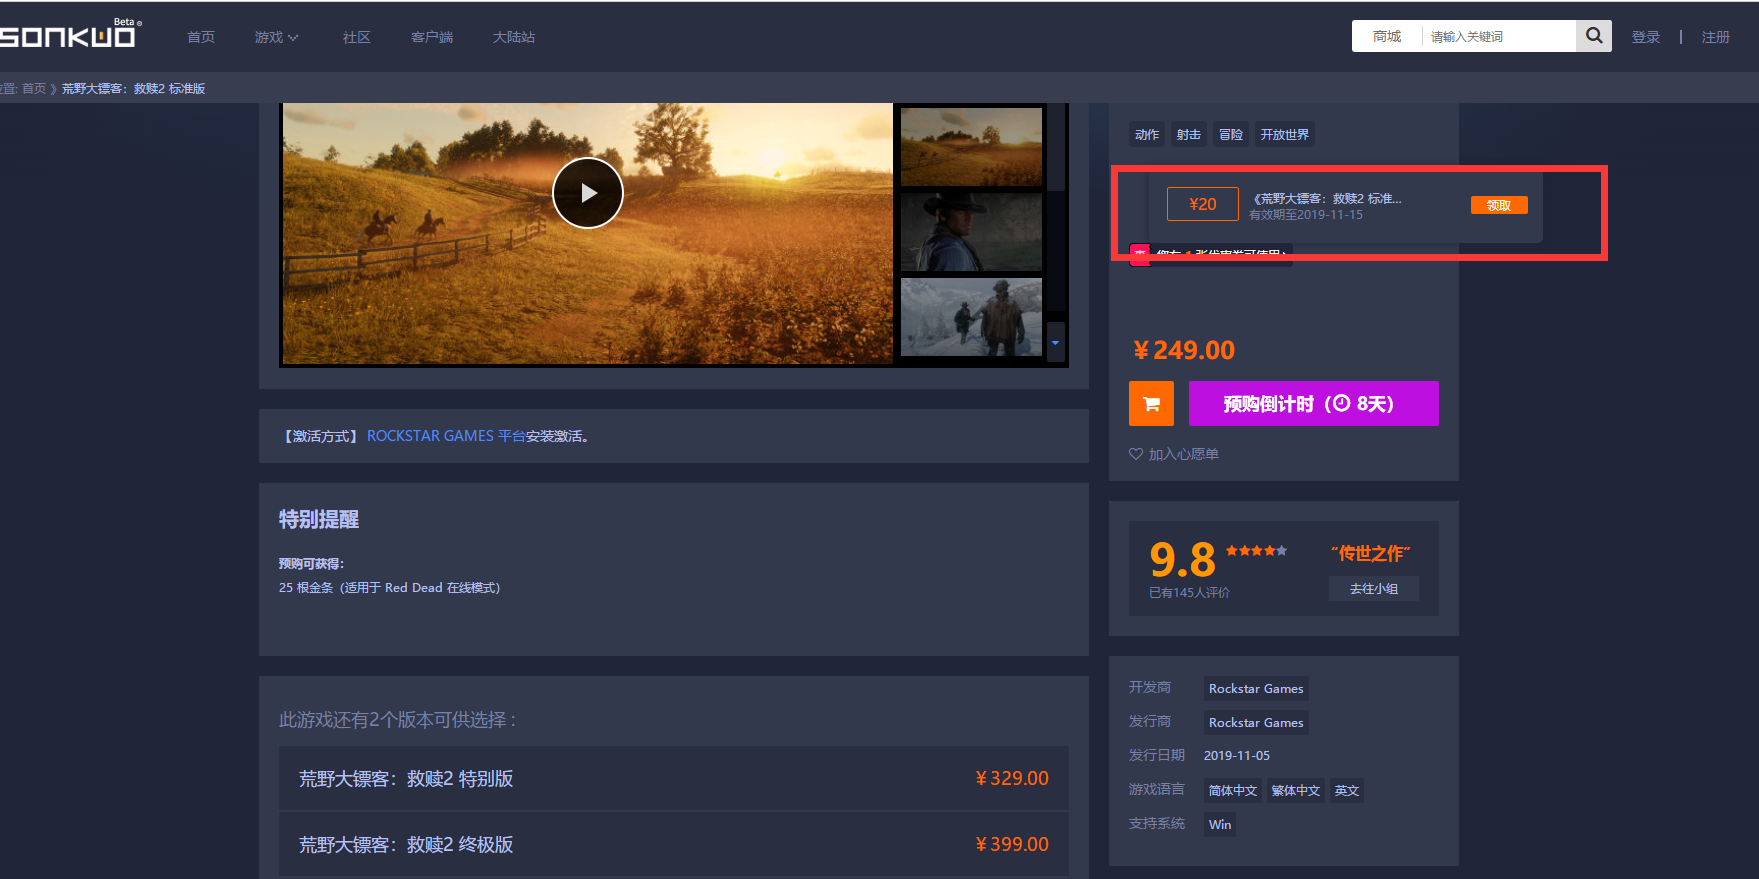The width and height of the screenshot is (1759, 879).
Task: Open 大陆站 navigation item
Action: (x=514, y=37)
